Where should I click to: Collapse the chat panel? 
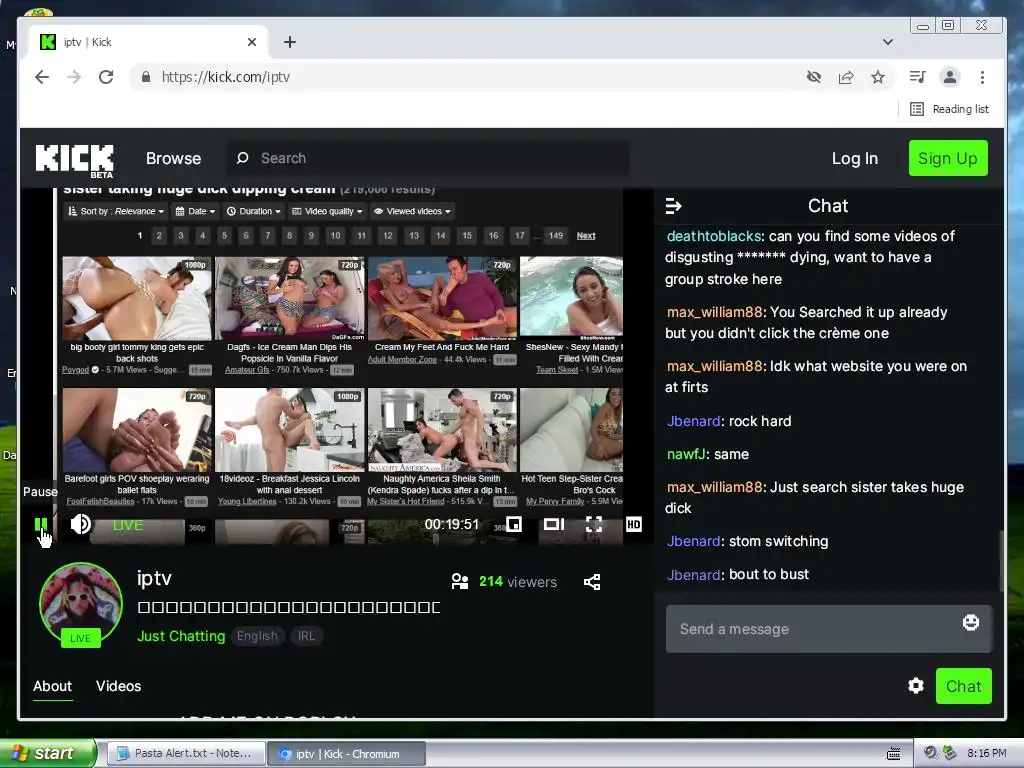pos(673,206)
